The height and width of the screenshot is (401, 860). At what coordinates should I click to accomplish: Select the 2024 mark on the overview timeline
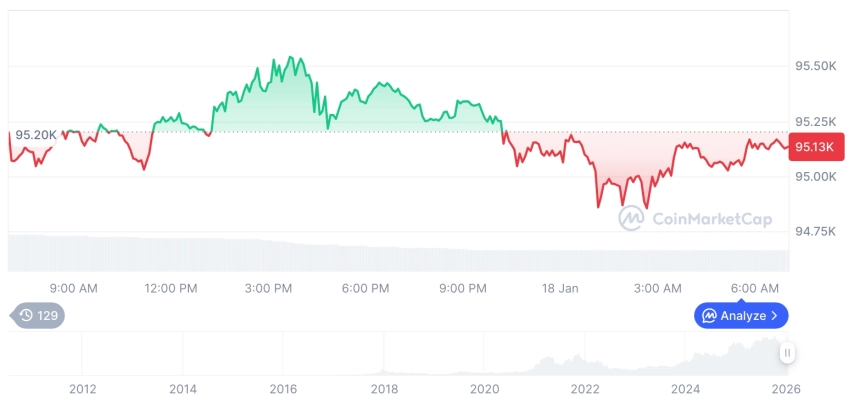tap(685, 389)
